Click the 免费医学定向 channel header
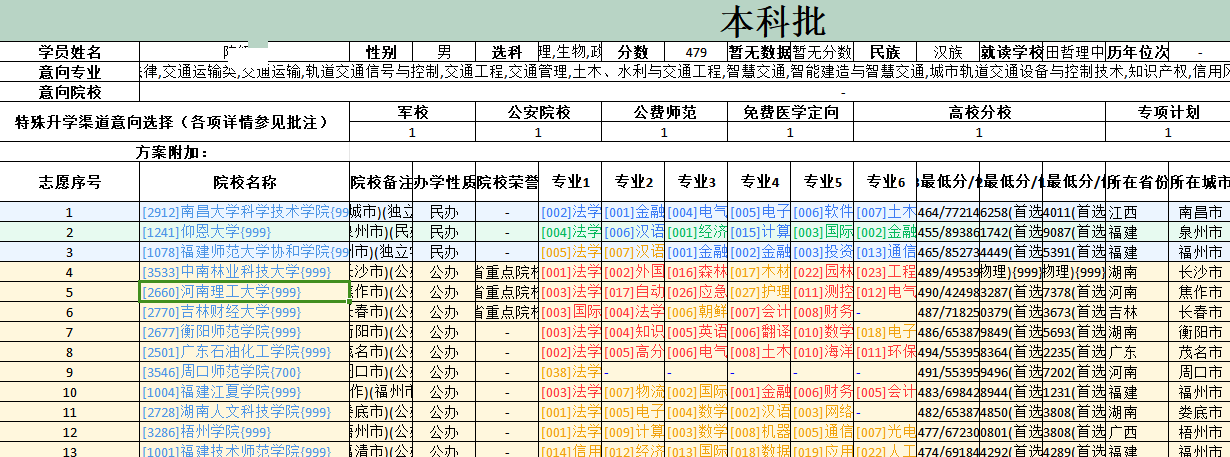 pos(791,112)
